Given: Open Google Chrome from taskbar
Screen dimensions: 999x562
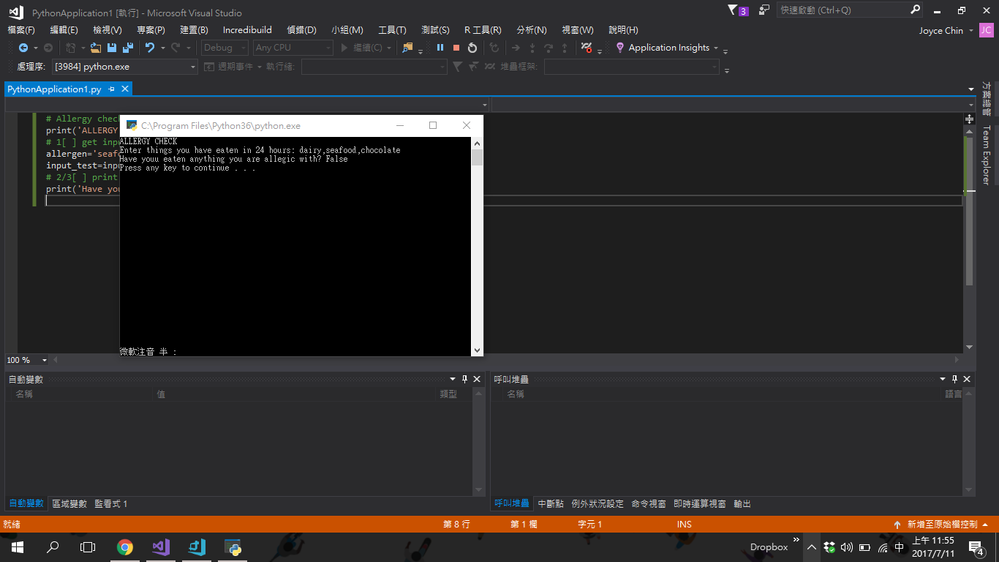Looking at the screenshot, I should (125, 547).
